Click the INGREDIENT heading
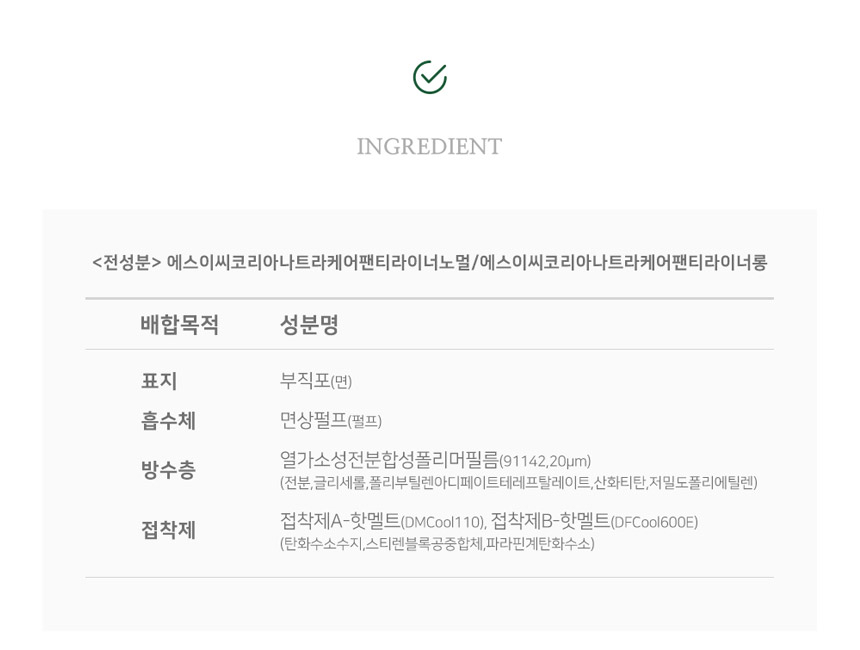This screenshot has width=860, height=650. pyautogui.click(x=429, y=147)
